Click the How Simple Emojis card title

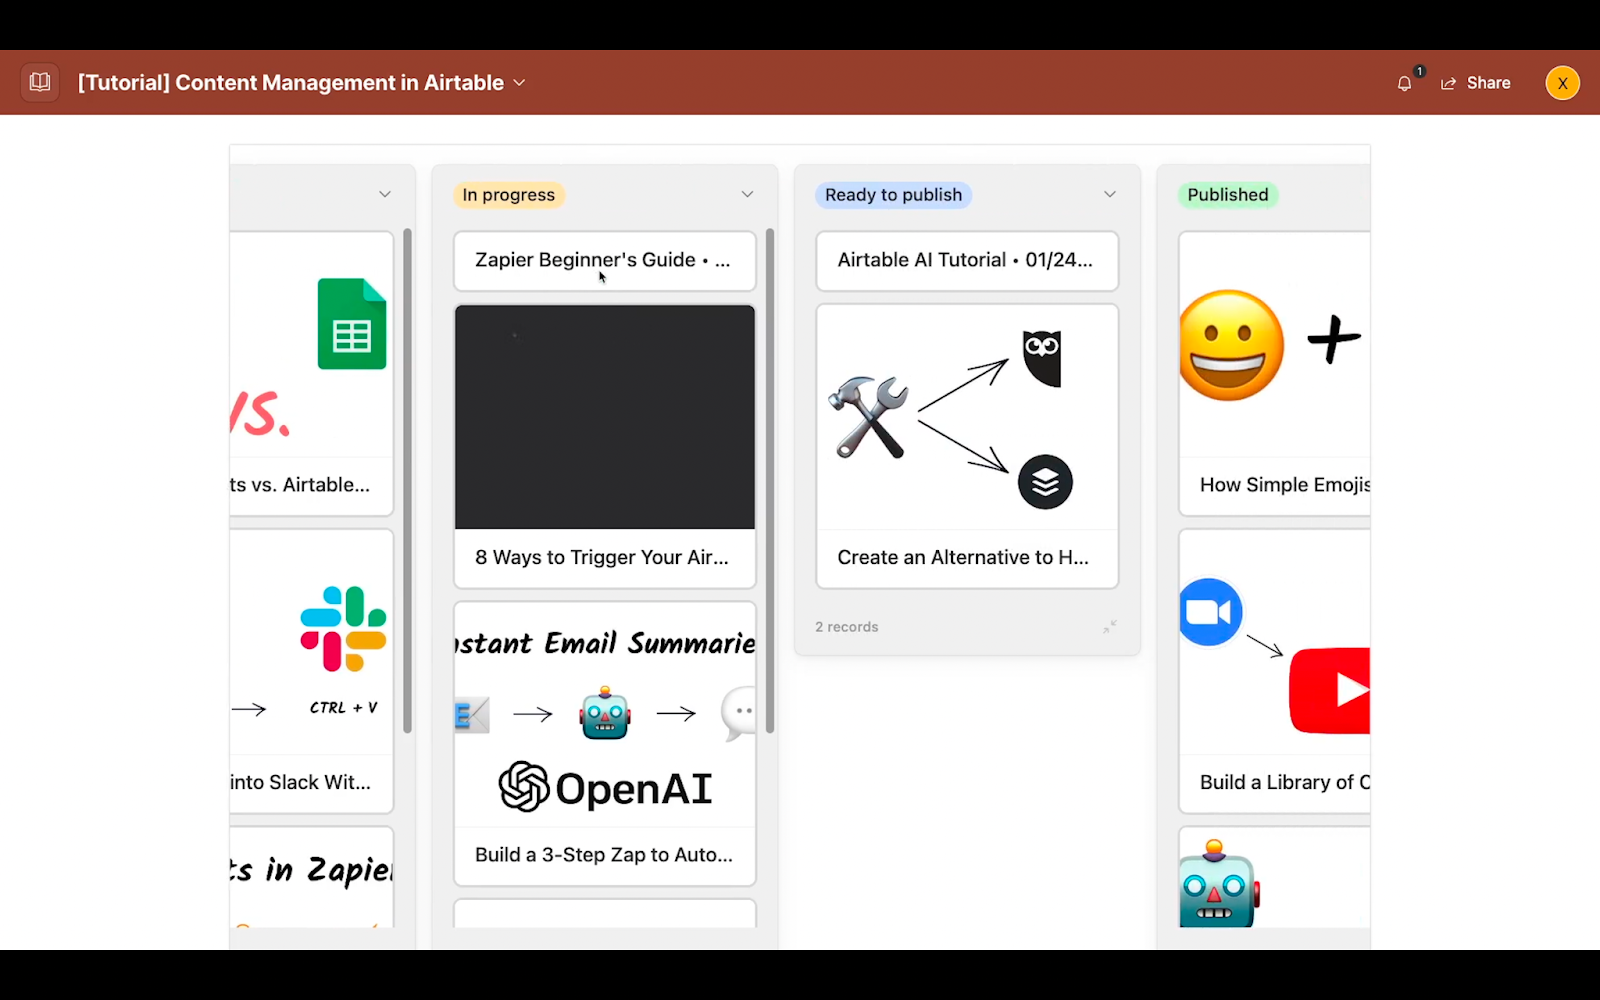point(1285,485)
